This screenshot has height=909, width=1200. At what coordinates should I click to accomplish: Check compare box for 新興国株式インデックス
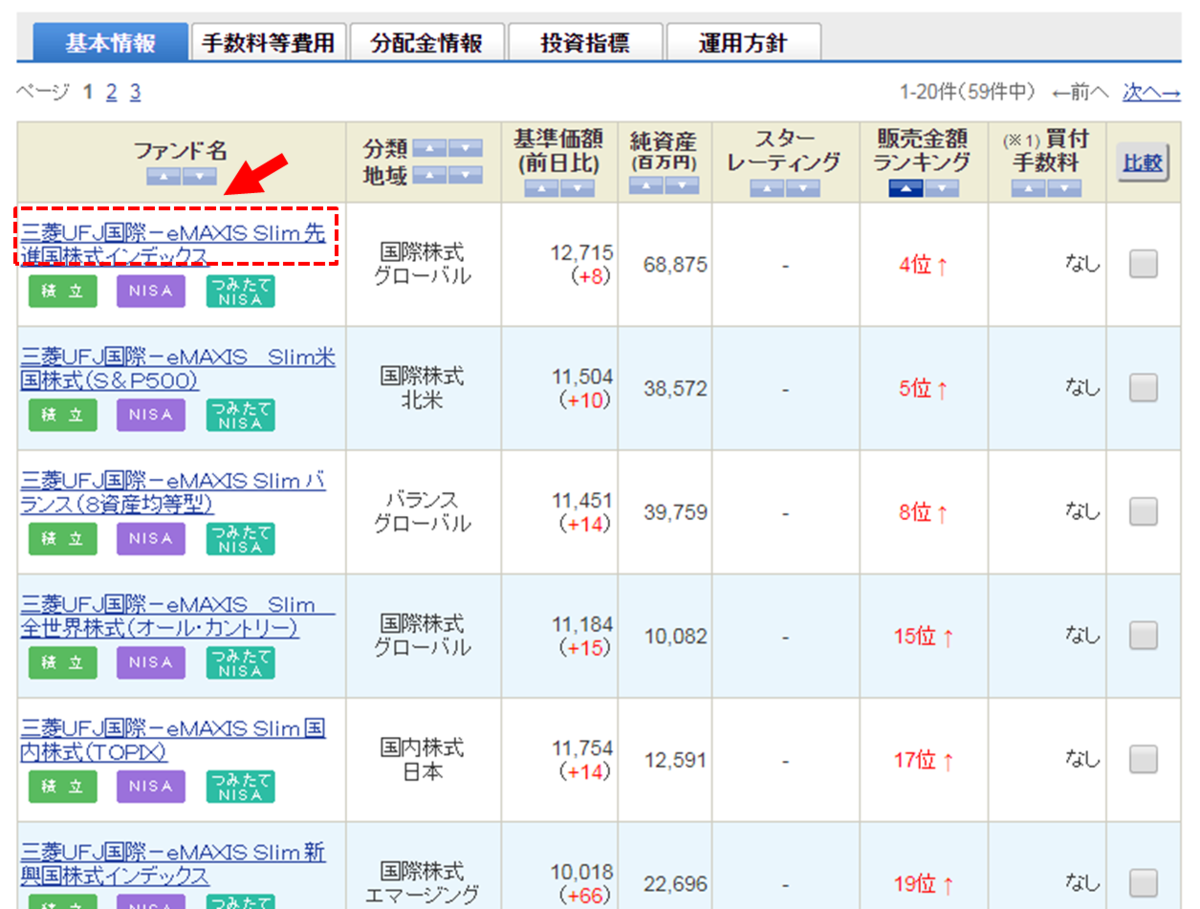1143,883
